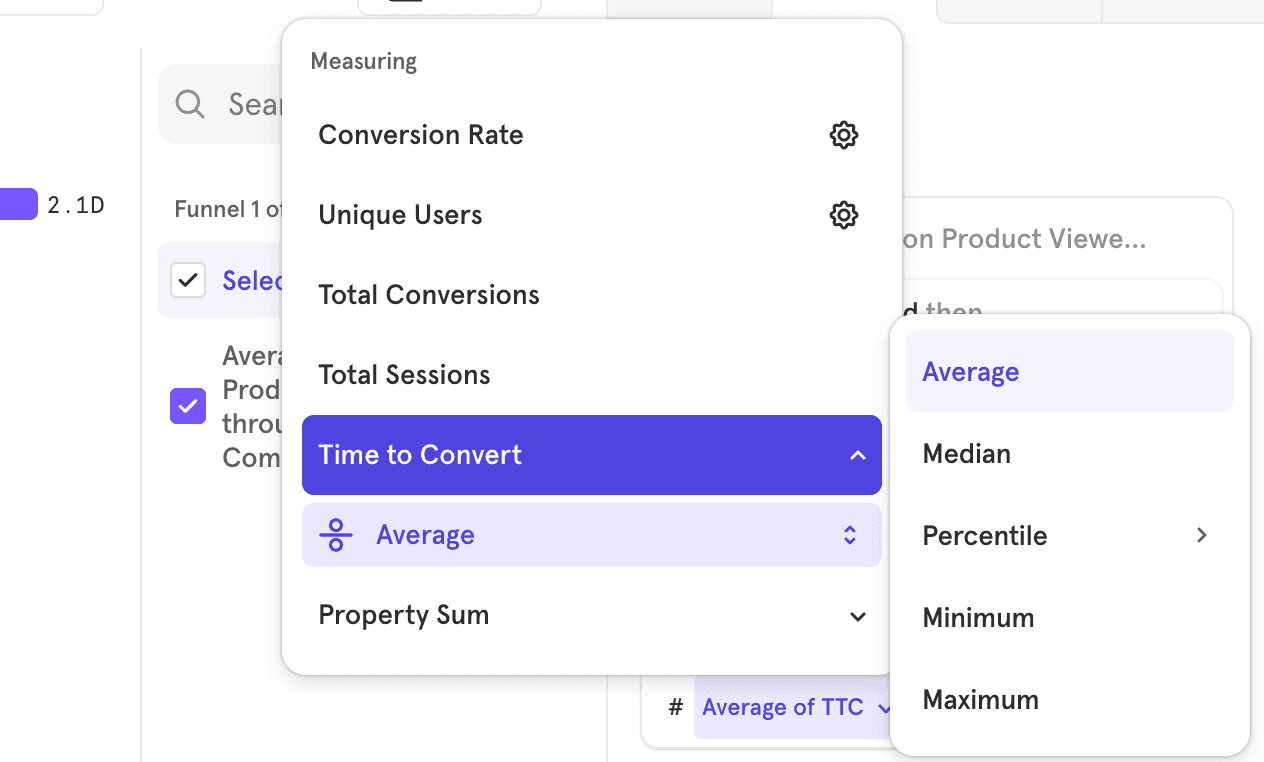Choose Total Sessions as the measurement
The width and height of the screenshot is (1264, 762).
point(404,374)
